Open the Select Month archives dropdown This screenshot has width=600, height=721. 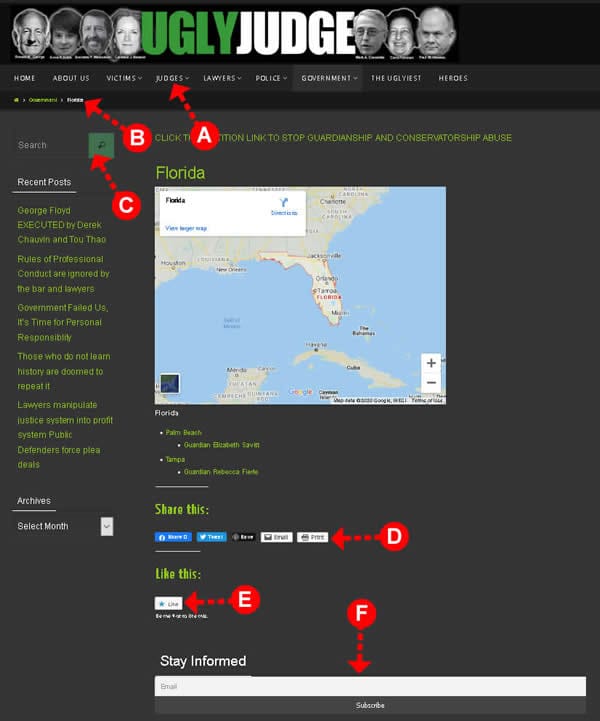(65, 526)
